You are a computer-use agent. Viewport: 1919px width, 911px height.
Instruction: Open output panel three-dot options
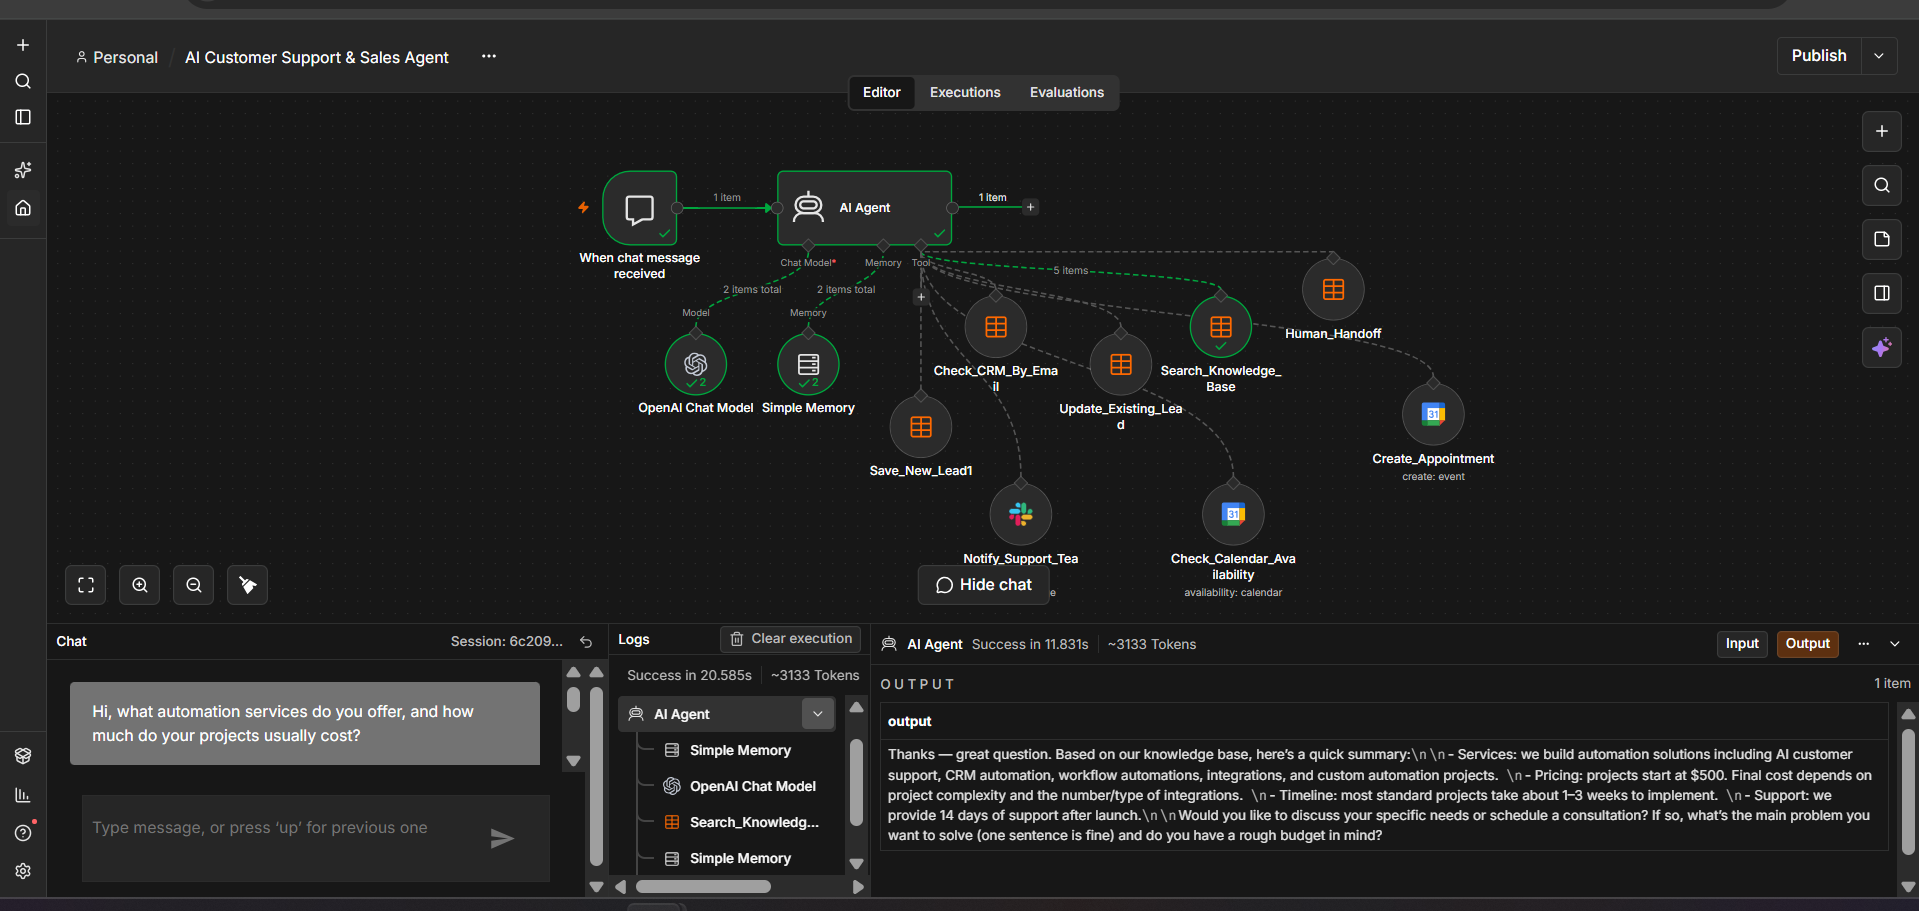[x=1863, y=644]
